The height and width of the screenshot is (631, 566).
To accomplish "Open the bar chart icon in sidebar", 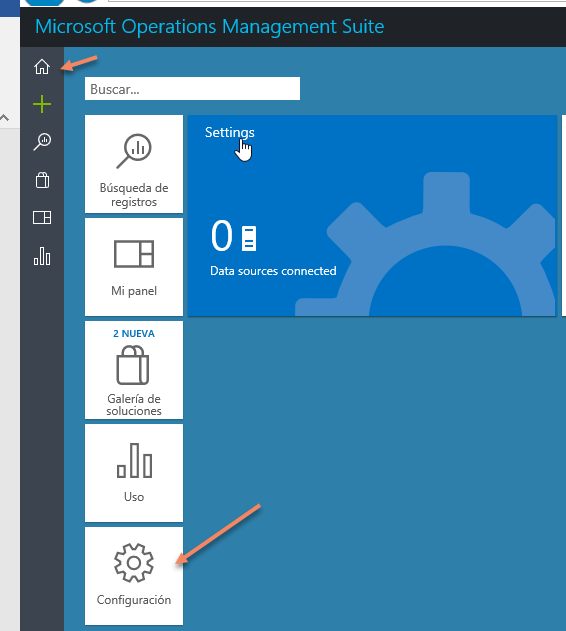I will coord(42,256).
